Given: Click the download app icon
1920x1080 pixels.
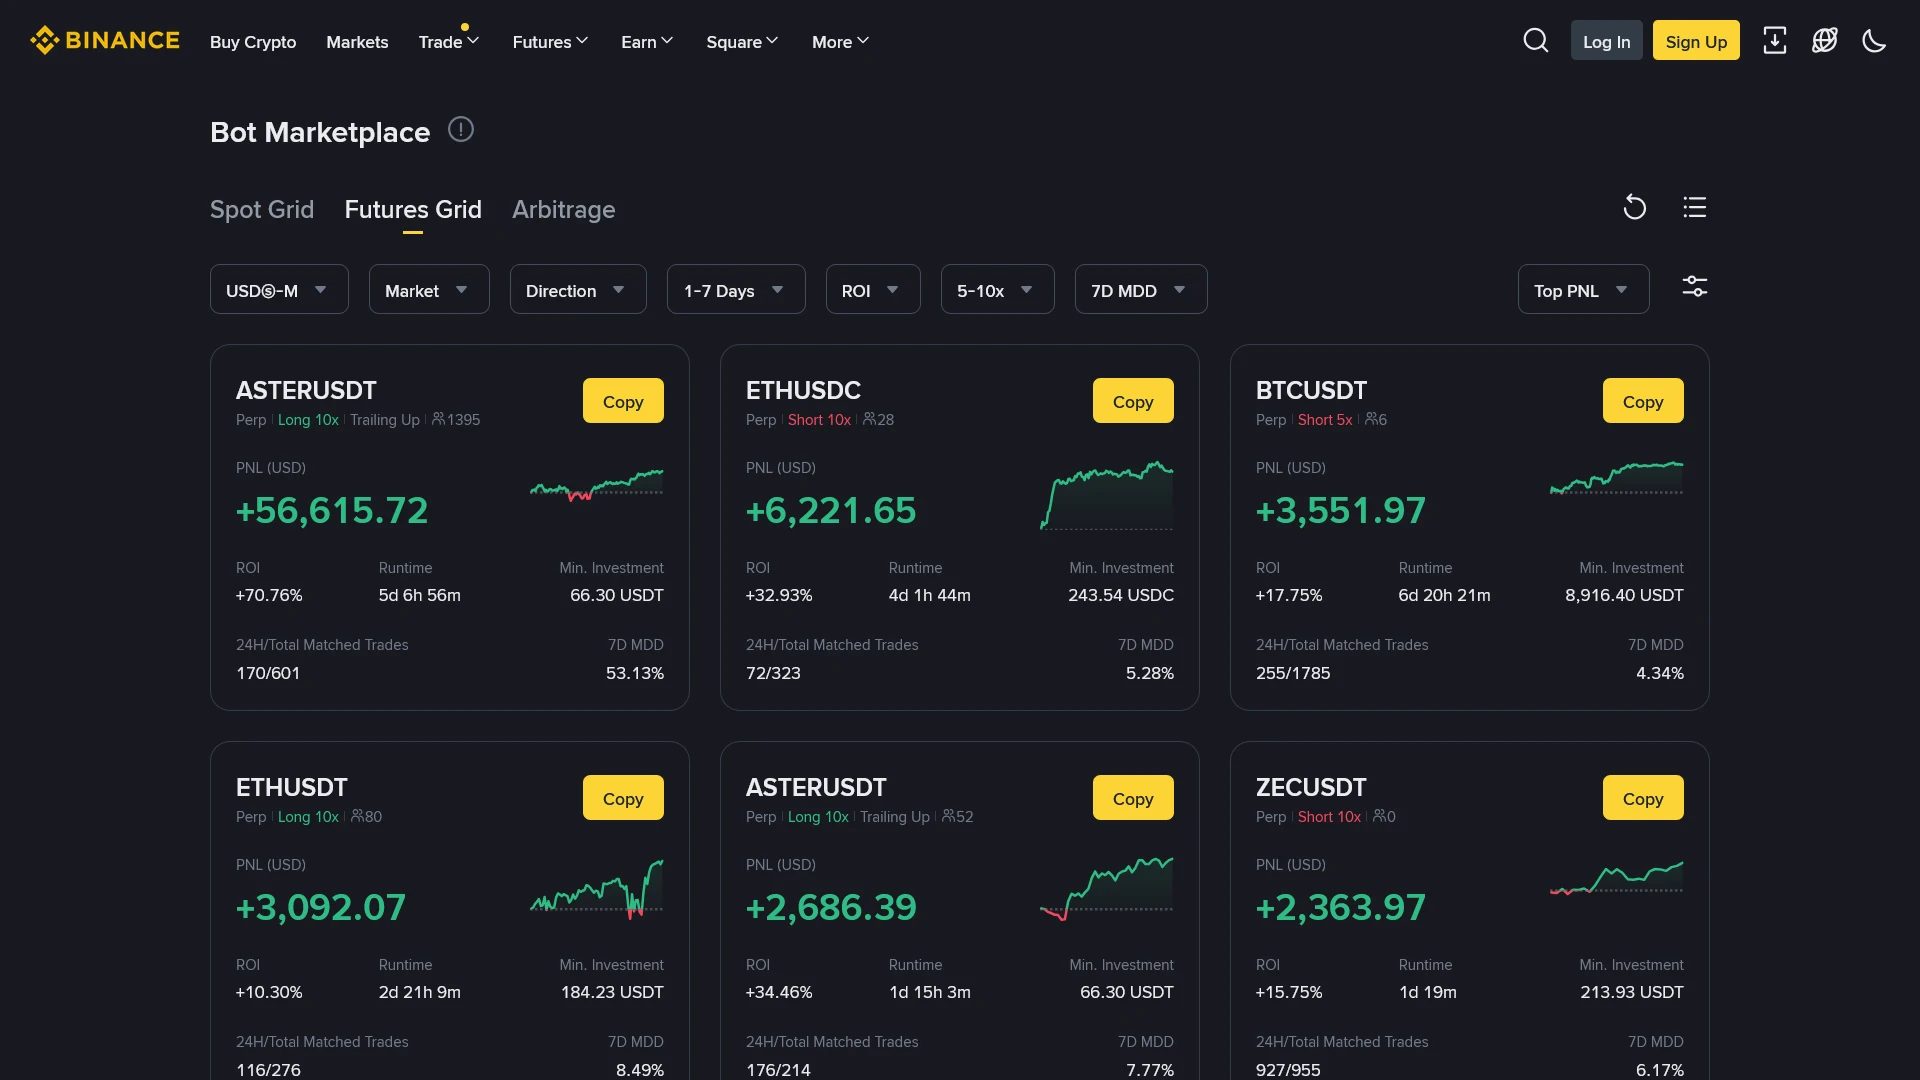Looking at the screenshot, I should pyautogui.click(x=1775, y=40).
